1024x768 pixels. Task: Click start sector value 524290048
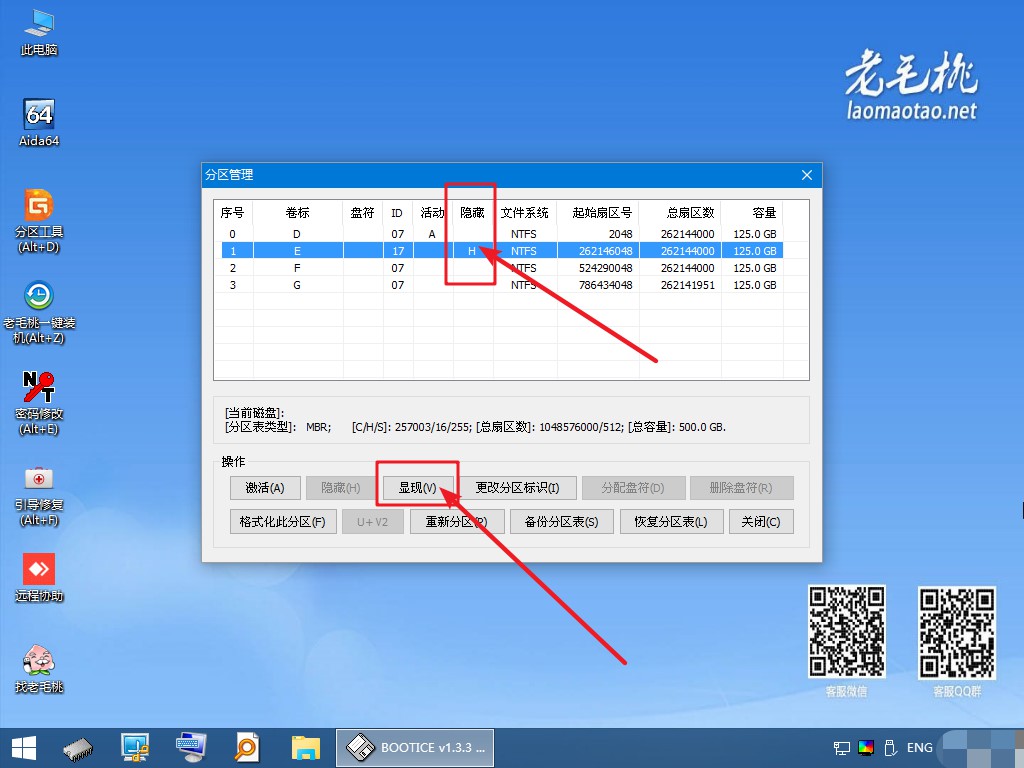click(x=605, y=268)
